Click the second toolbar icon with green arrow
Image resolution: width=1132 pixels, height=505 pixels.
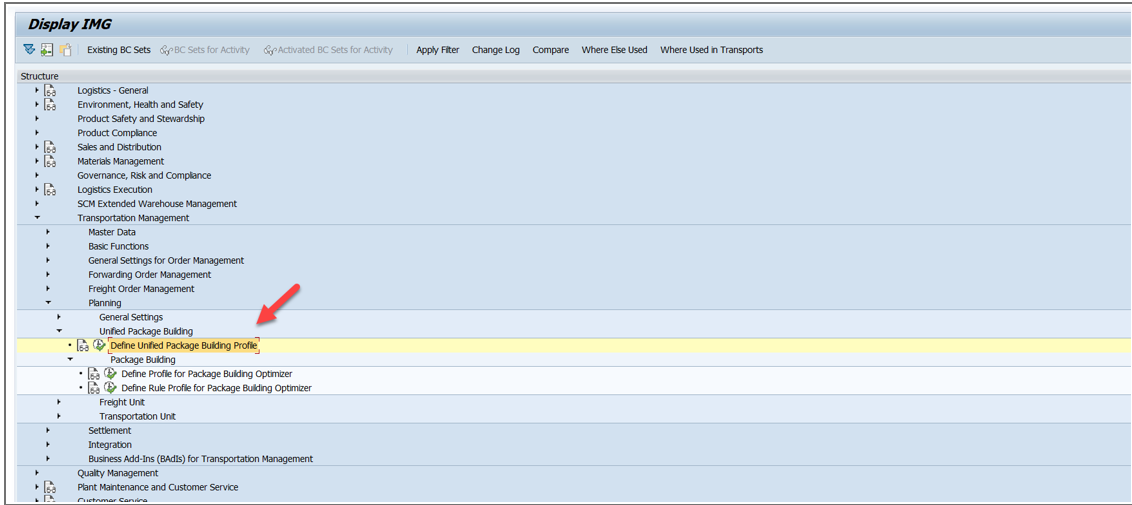pyautogui.click(x=47, y=50)
